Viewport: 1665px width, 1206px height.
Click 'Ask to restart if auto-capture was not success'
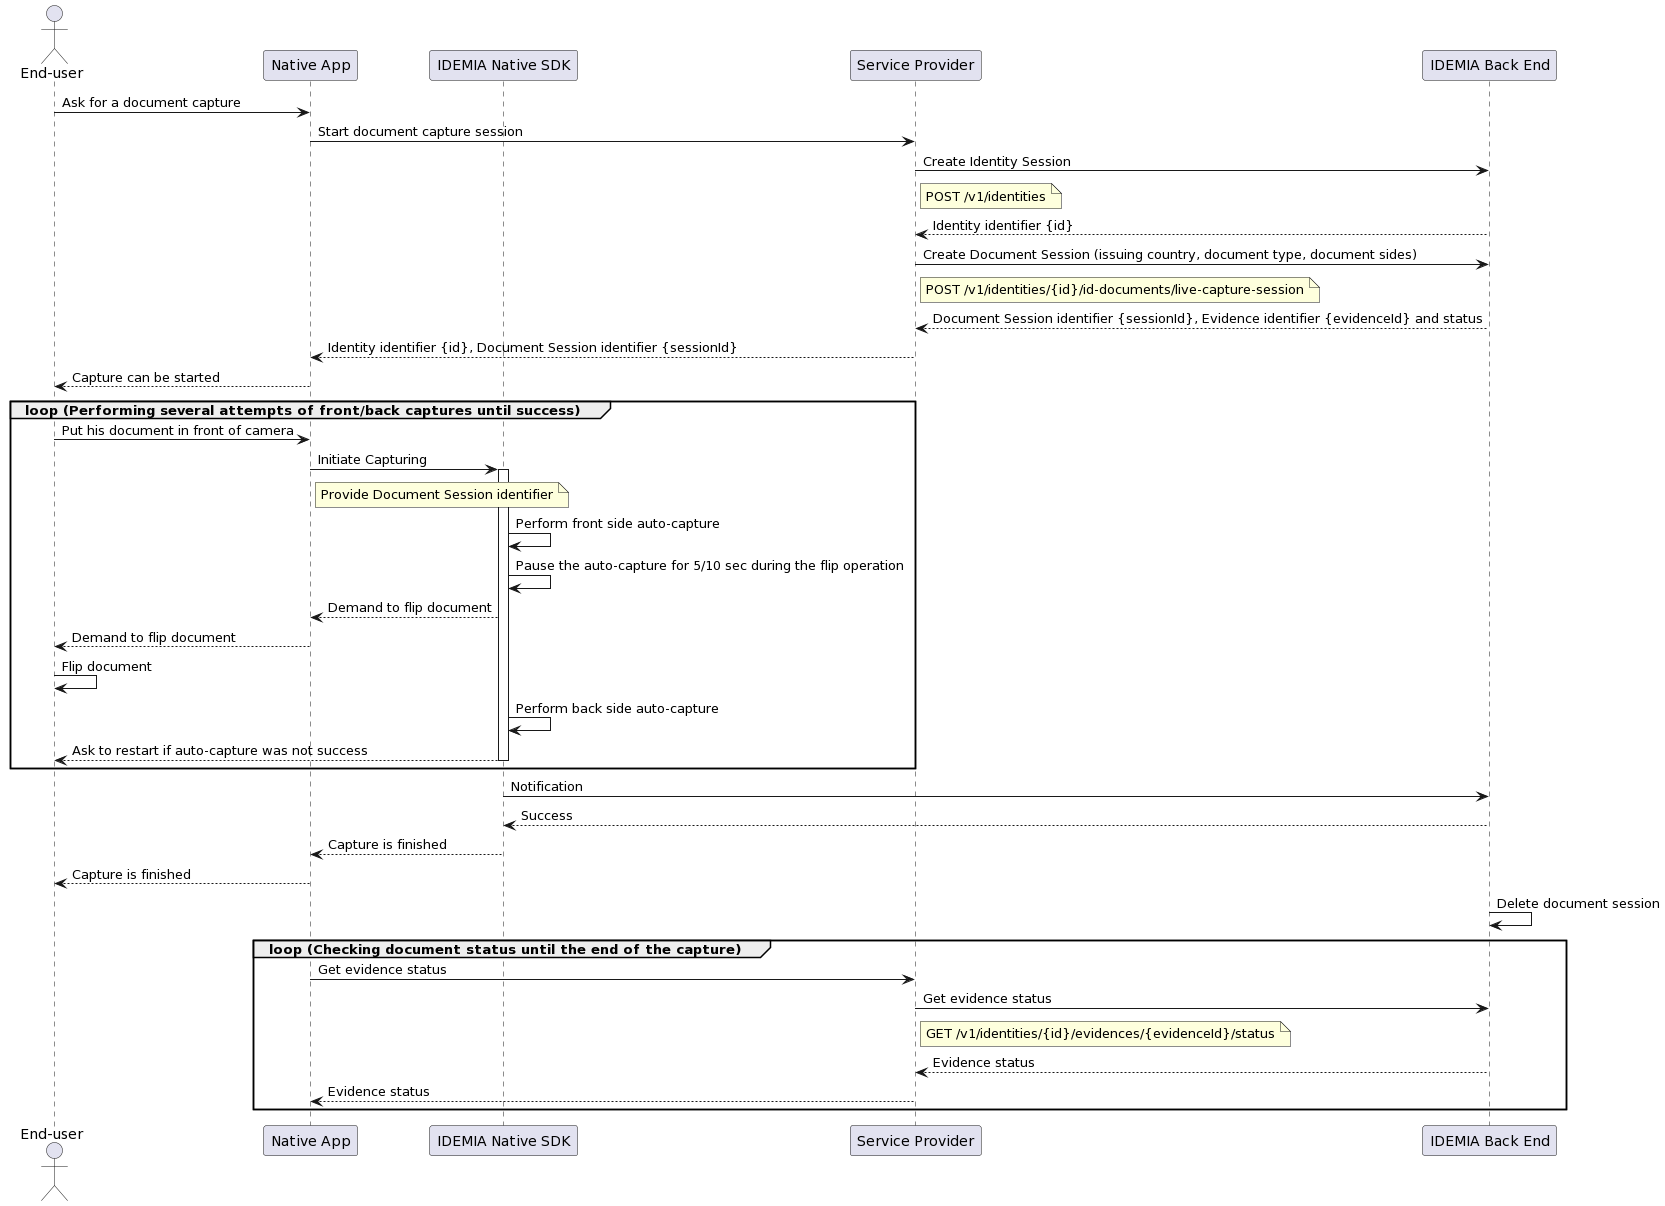point(219,751)
